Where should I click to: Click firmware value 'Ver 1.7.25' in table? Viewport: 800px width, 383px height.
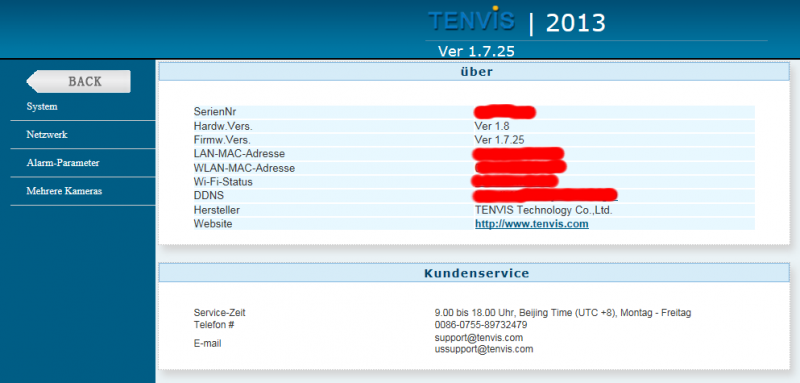499,140
